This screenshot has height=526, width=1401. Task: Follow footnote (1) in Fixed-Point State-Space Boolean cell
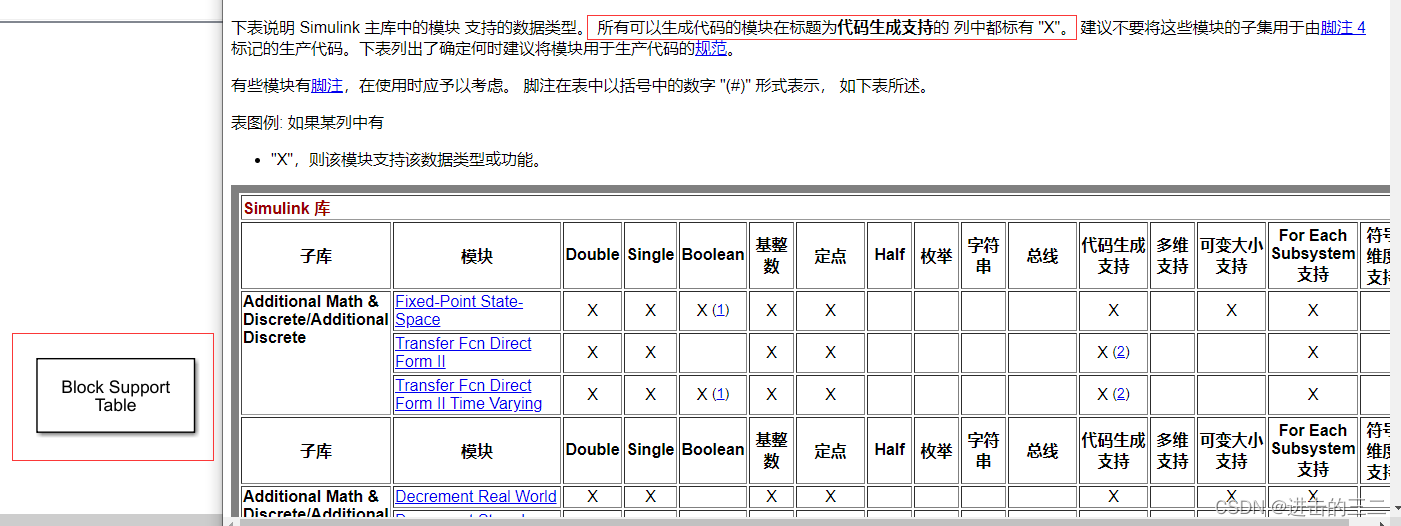(721, 310)
